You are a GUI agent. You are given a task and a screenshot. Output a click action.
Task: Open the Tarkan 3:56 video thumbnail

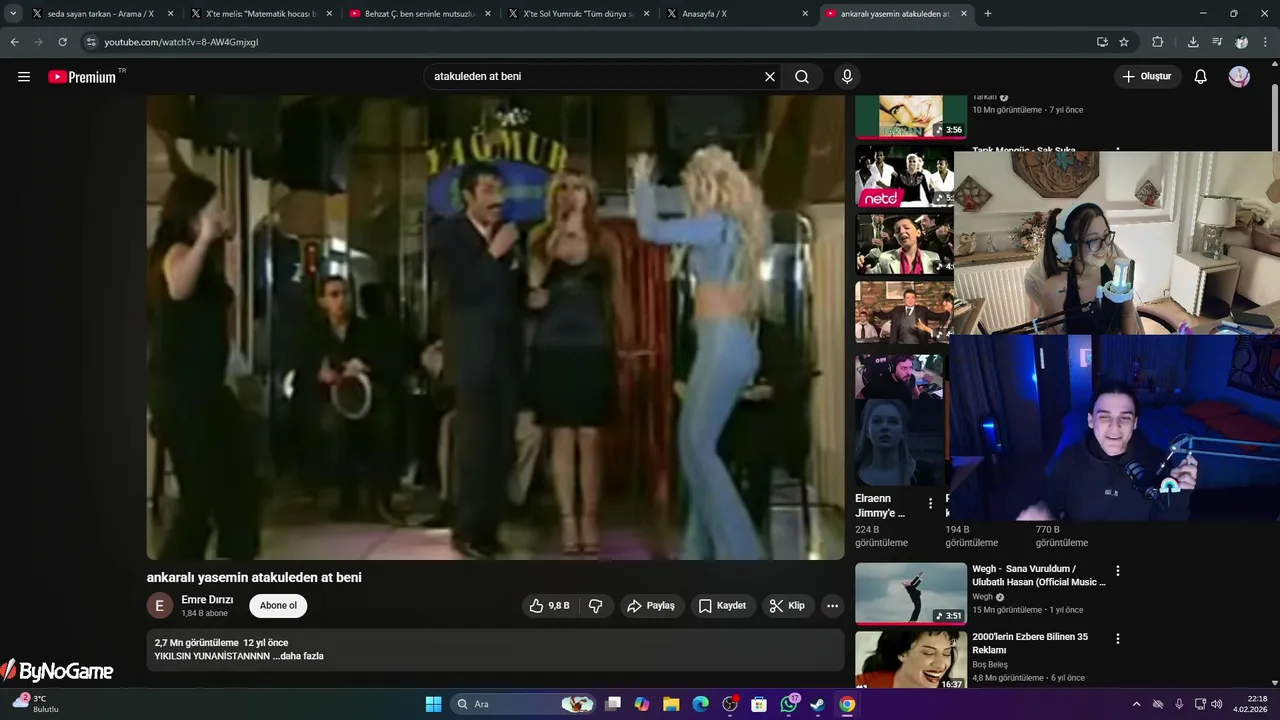click(911, 116)
